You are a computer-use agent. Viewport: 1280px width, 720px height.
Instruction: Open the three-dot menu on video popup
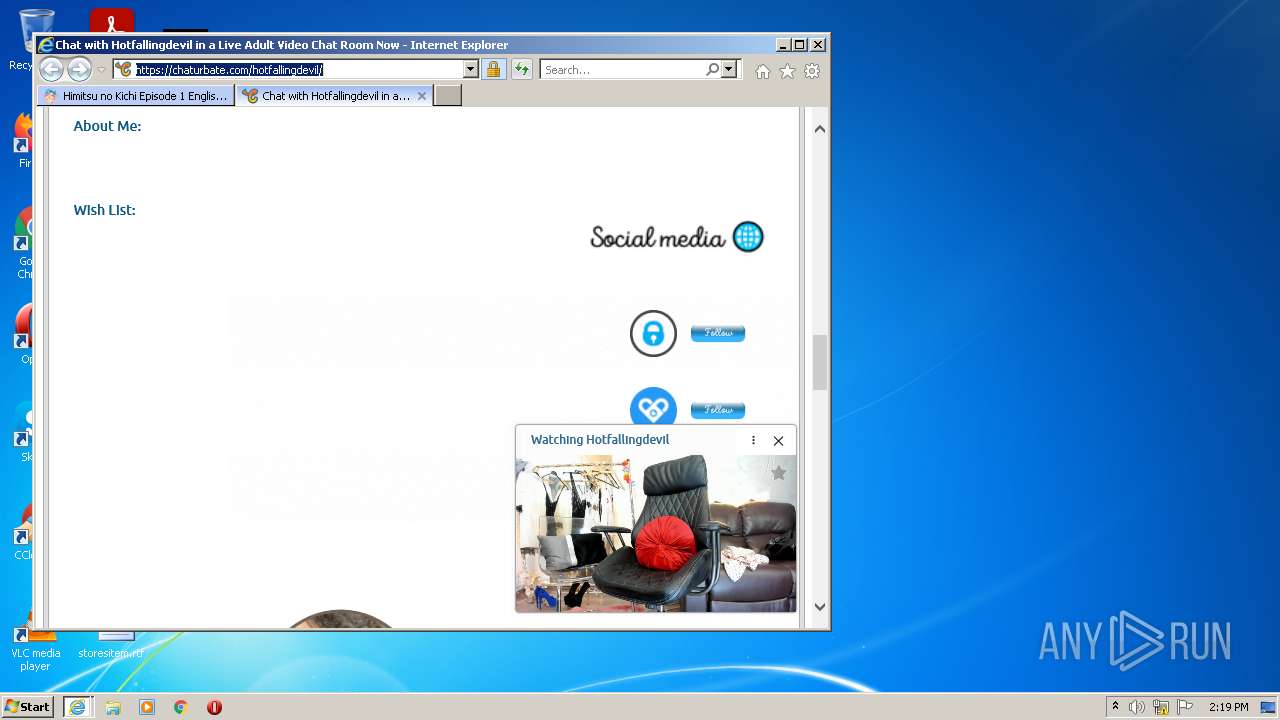point(753,440)
